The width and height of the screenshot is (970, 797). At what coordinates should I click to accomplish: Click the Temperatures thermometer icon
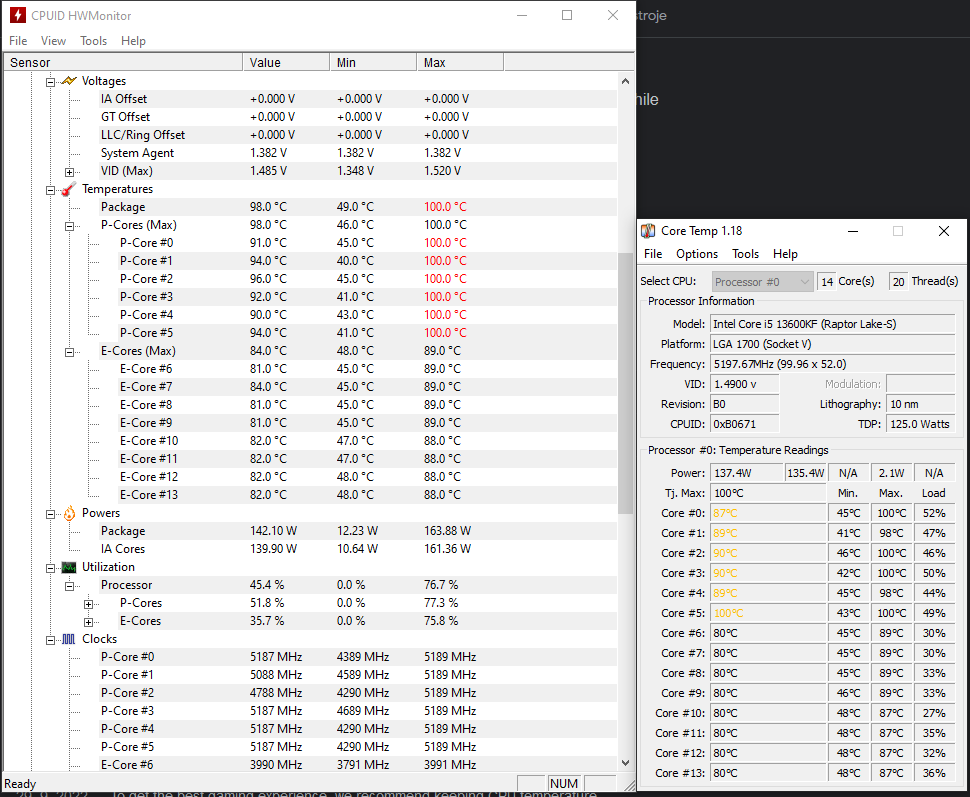click(x=69, y=189)
